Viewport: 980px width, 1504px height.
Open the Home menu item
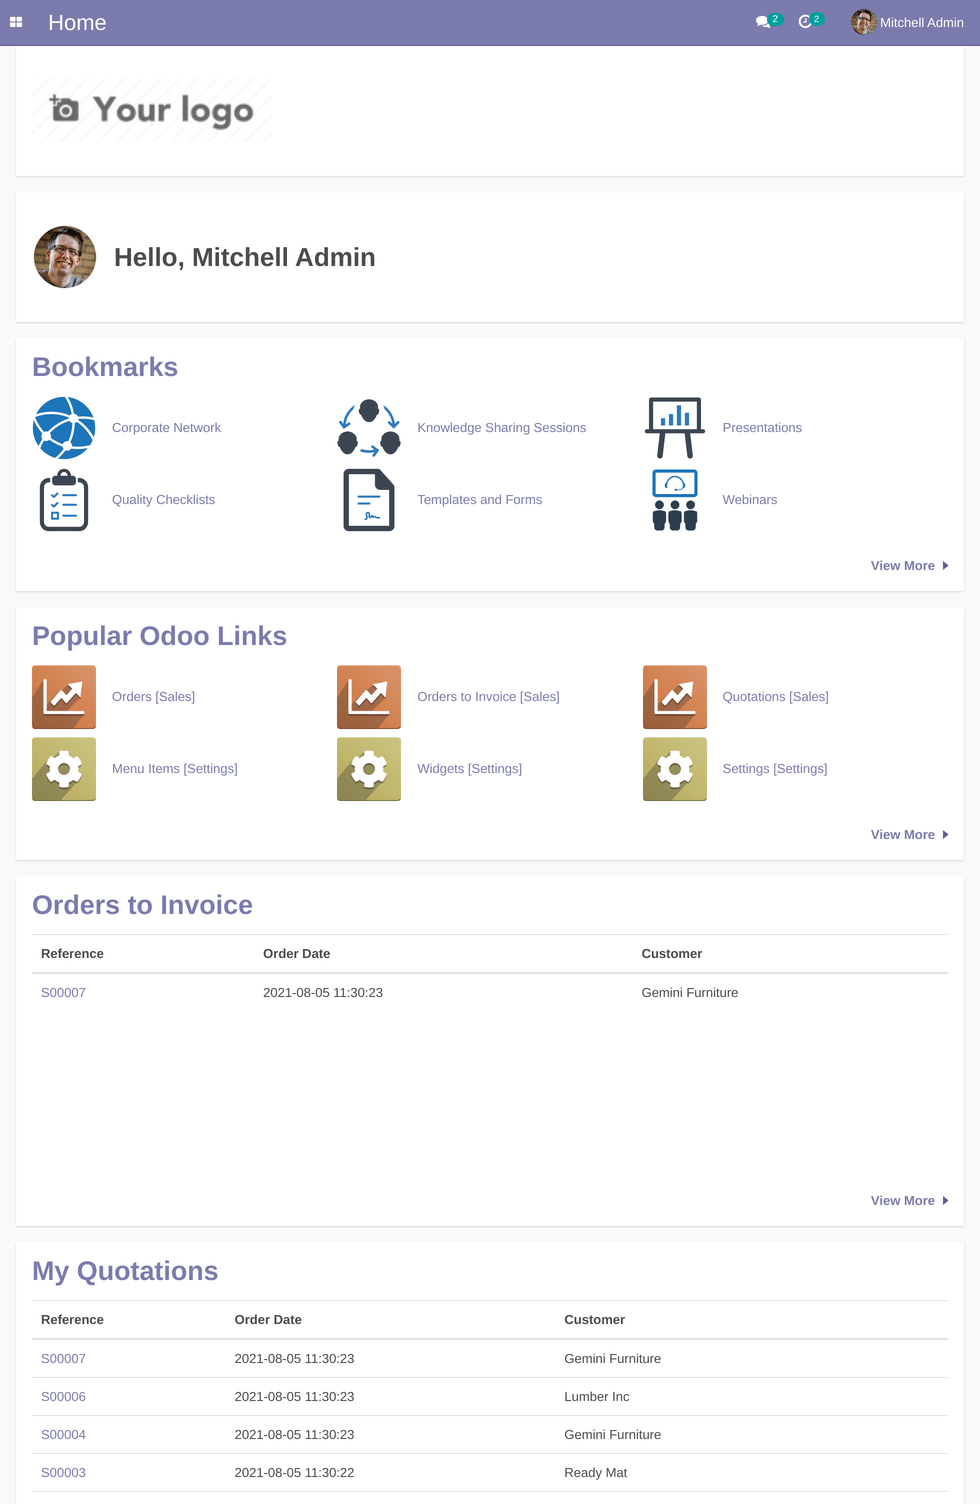[77, 22]
